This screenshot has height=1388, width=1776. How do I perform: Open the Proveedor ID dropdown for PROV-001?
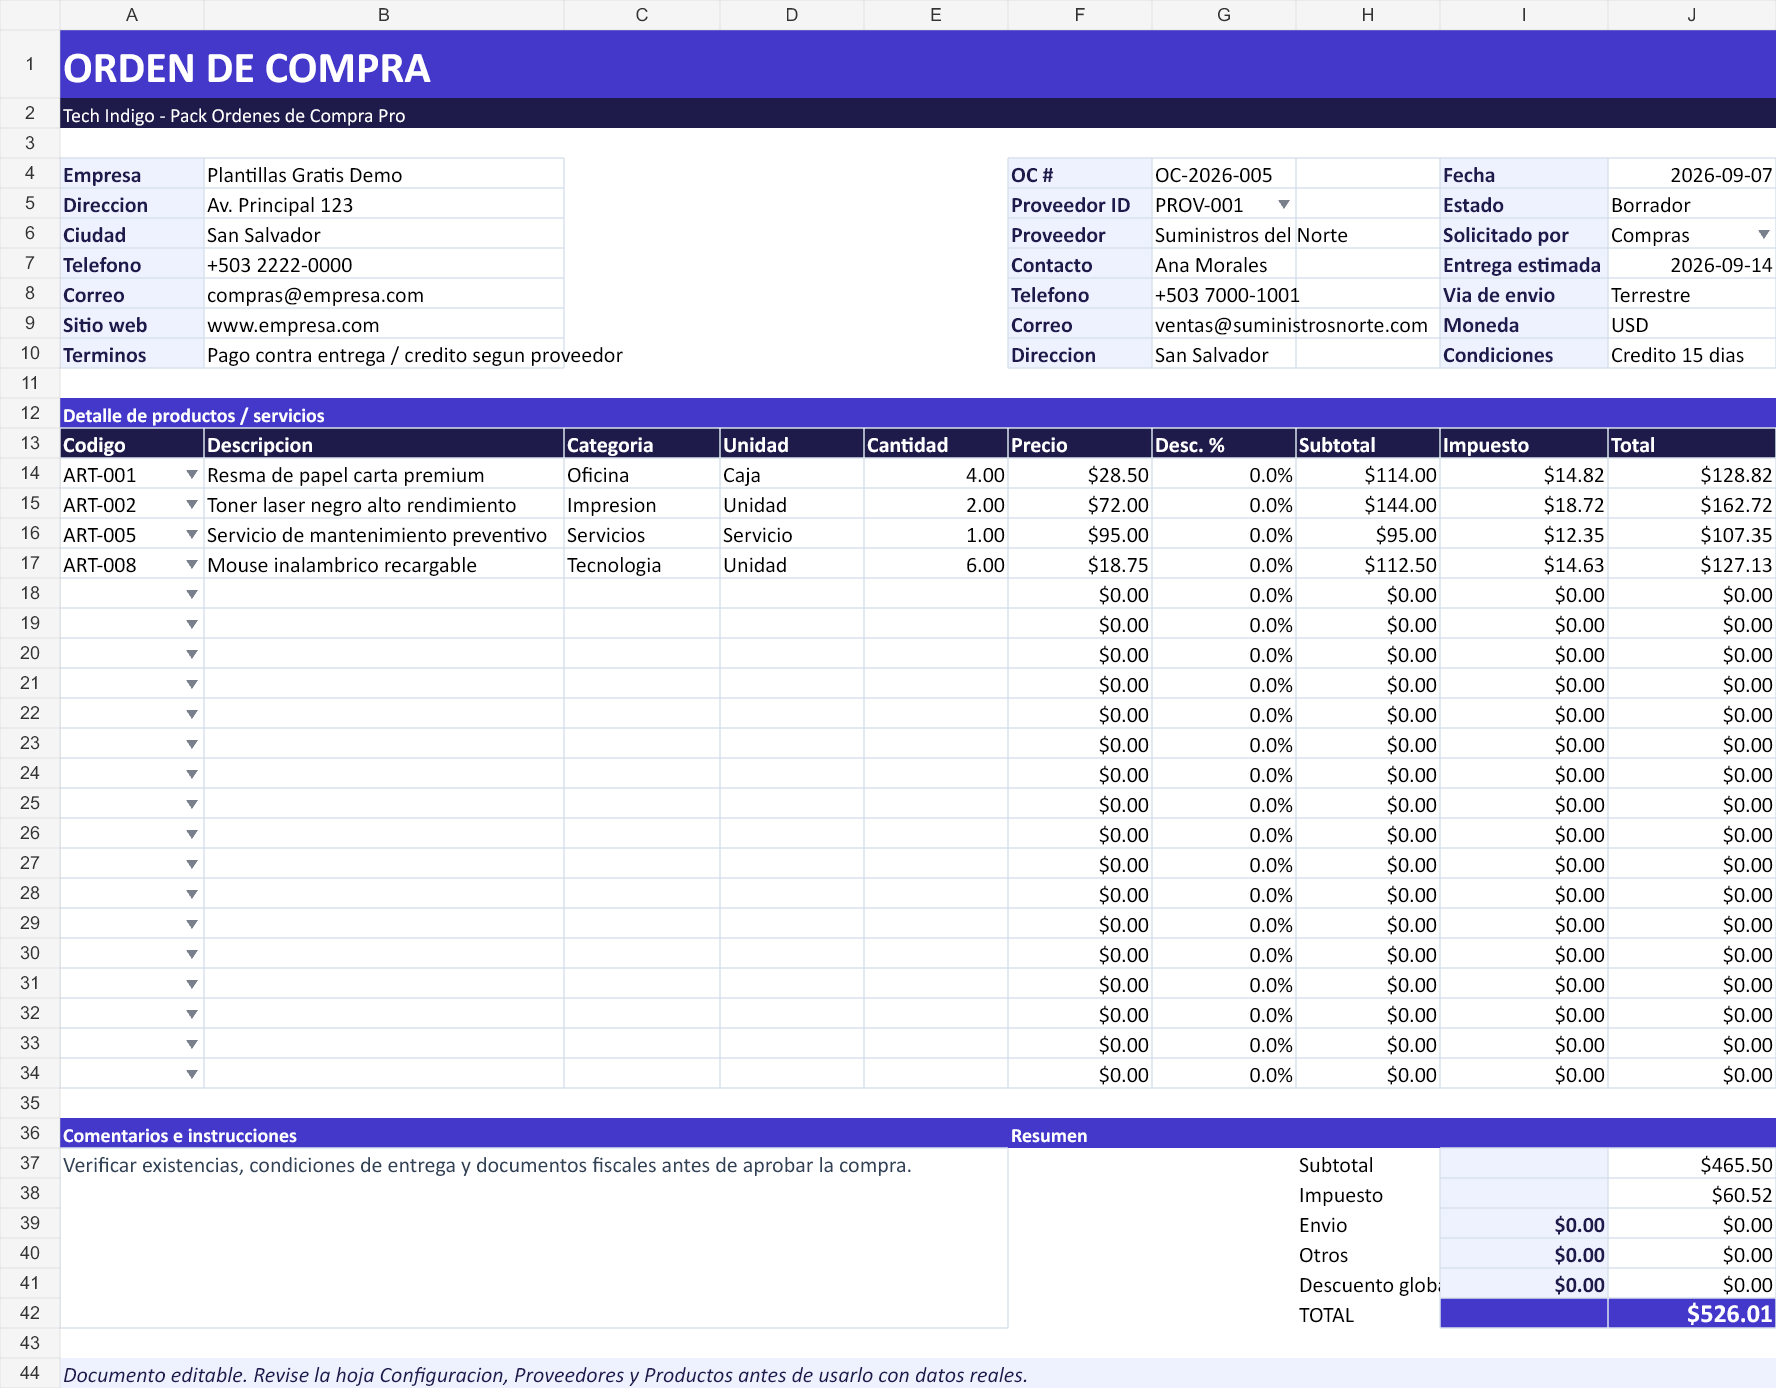tap(1283, 204)
